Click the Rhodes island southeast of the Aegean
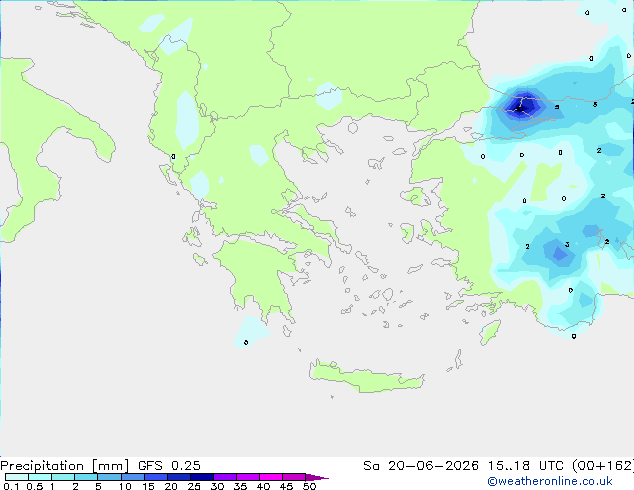Image resolution: width=634 pixels, height=490 pixels. [x=490, y=332]
